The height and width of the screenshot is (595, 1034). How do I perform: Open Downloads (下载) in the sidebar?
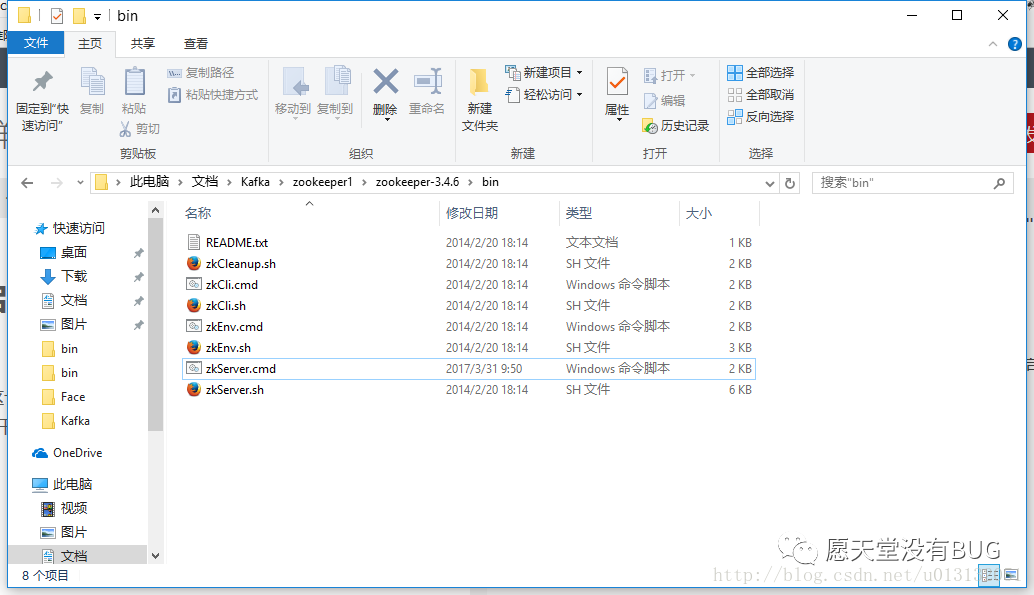[x=74, y=276]
